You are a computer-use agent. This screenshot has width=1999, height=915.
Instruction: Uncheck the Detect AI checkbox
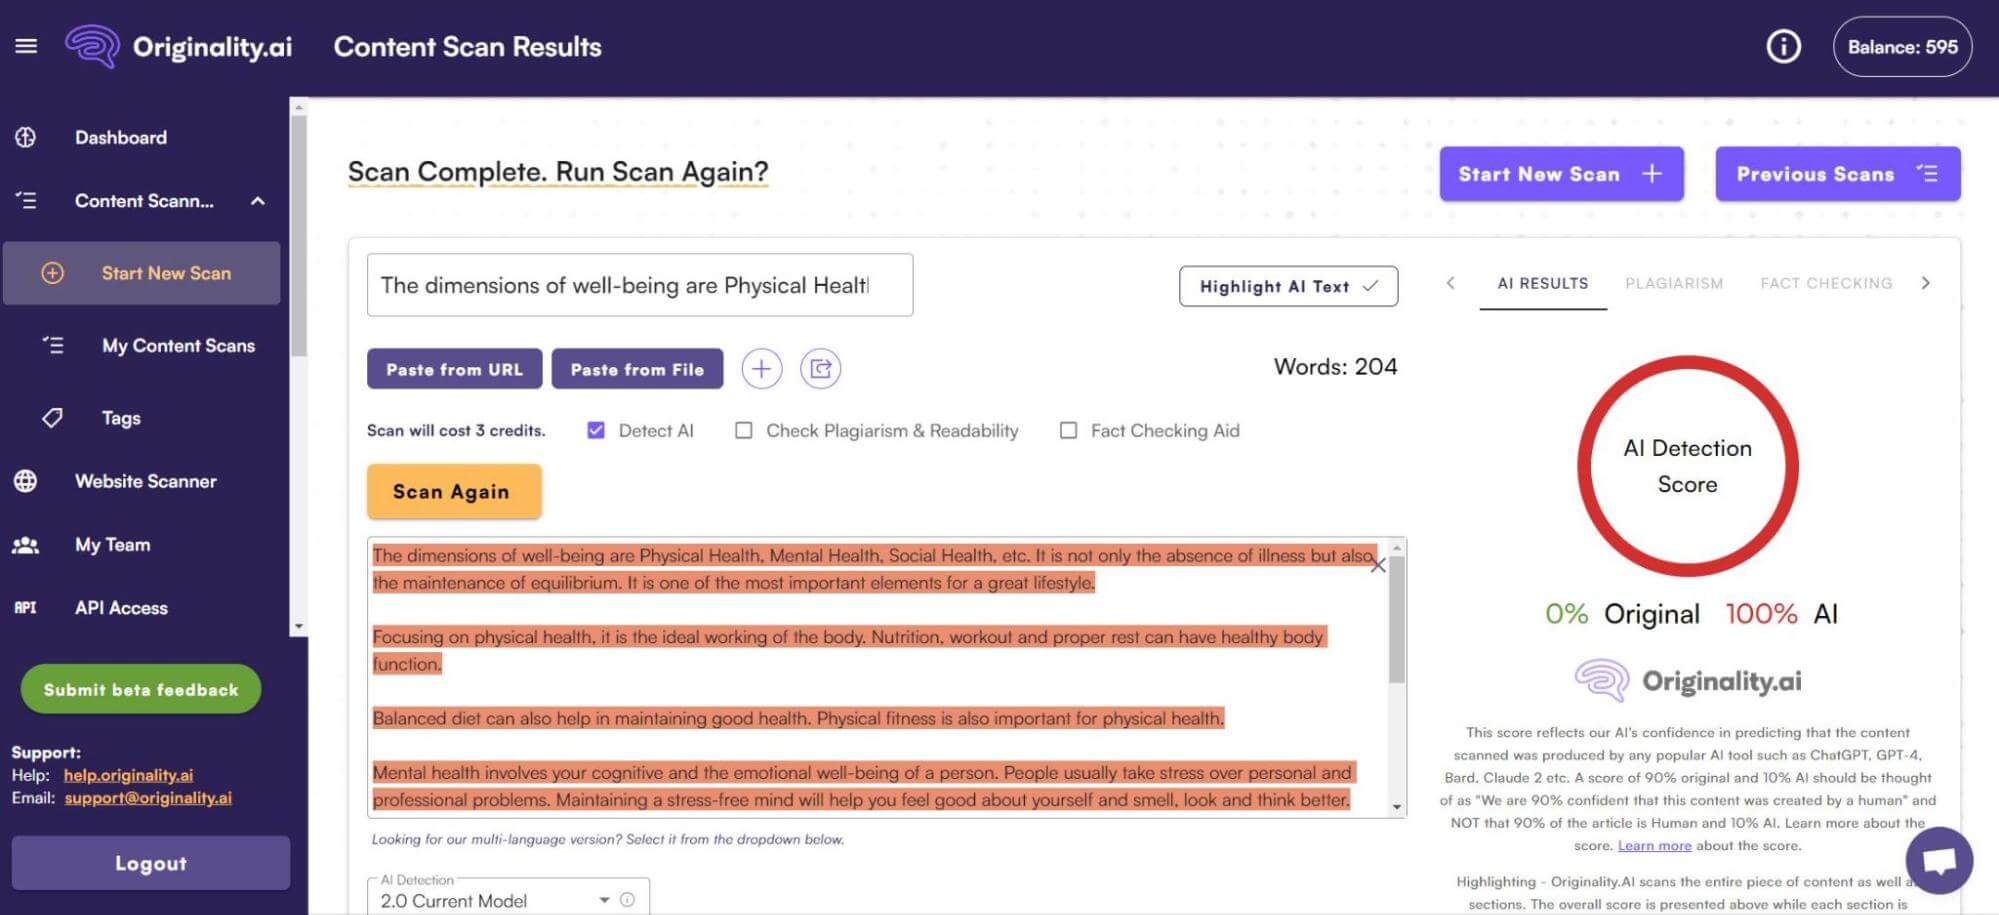(596, 430)
